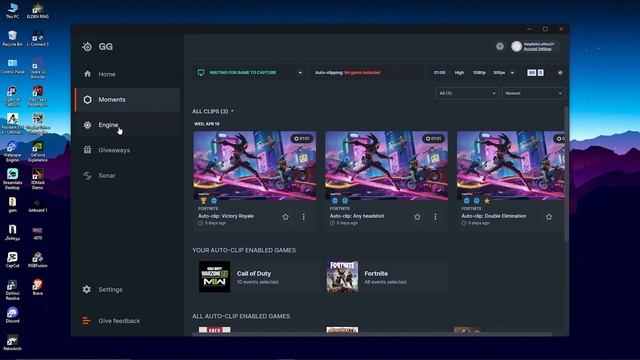This screenshot has width=640, height=360.
Task: Open Wallpaper Engine desktop shortcut
Action: coord(12,151)
